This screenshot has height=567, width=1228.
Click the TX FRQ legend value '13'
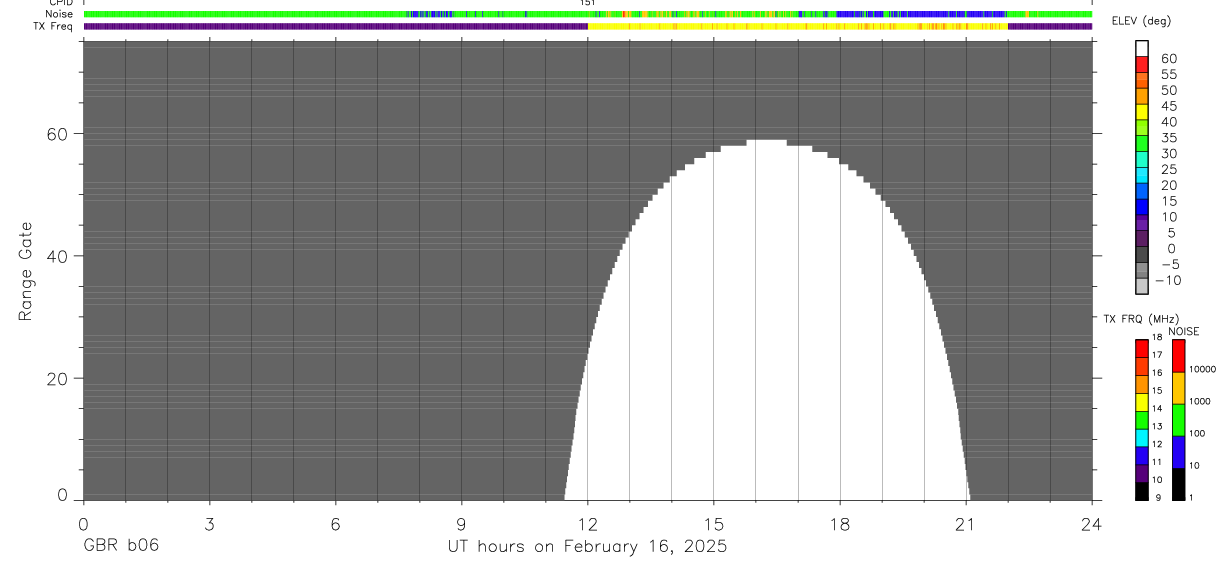1157,426
